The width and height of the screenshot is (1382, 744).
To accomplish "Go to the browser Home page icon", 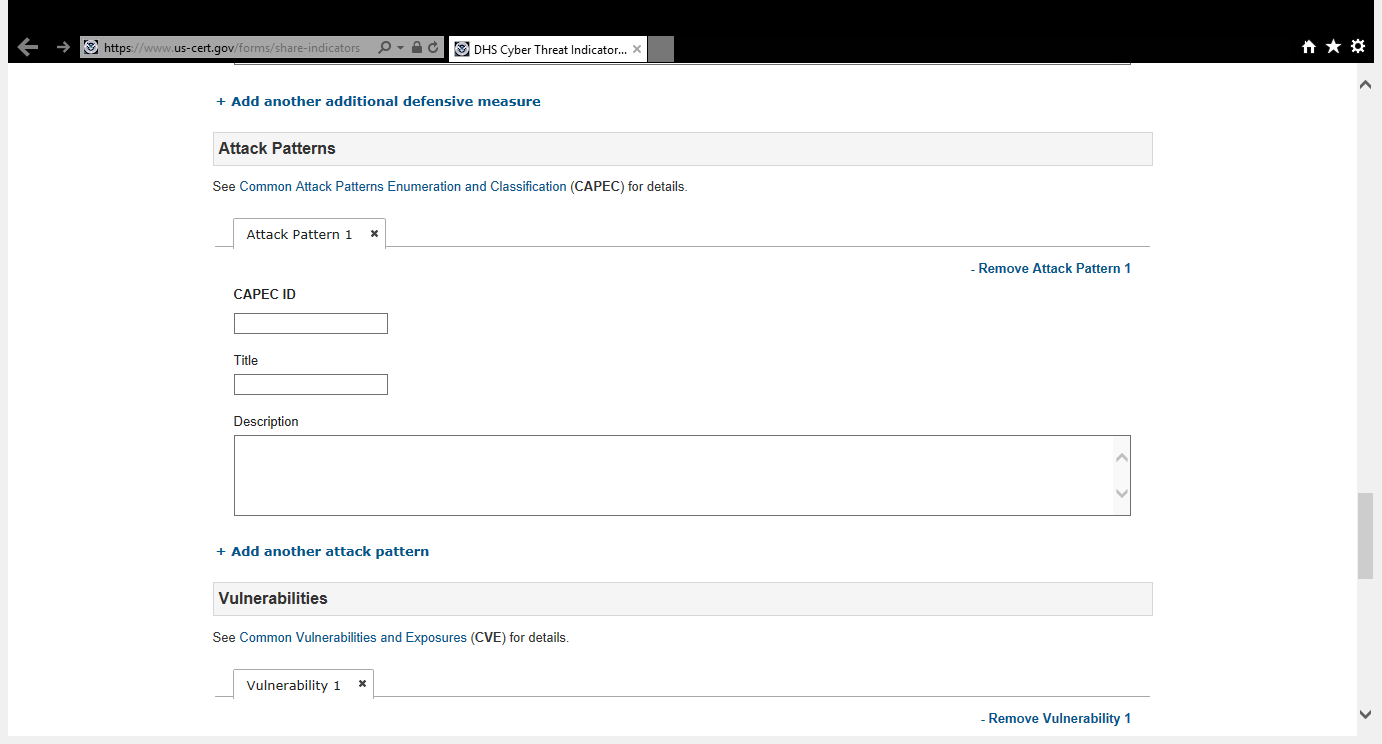I will coord(1309,47).
